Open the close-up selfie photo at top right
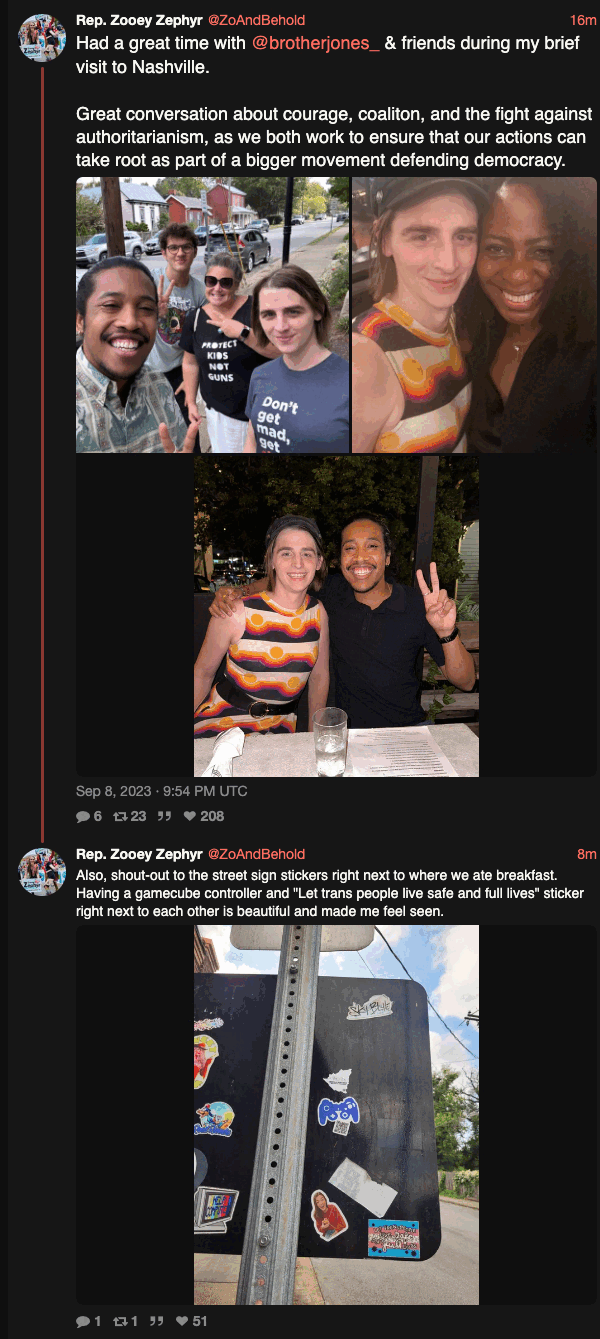 [474, 315]
